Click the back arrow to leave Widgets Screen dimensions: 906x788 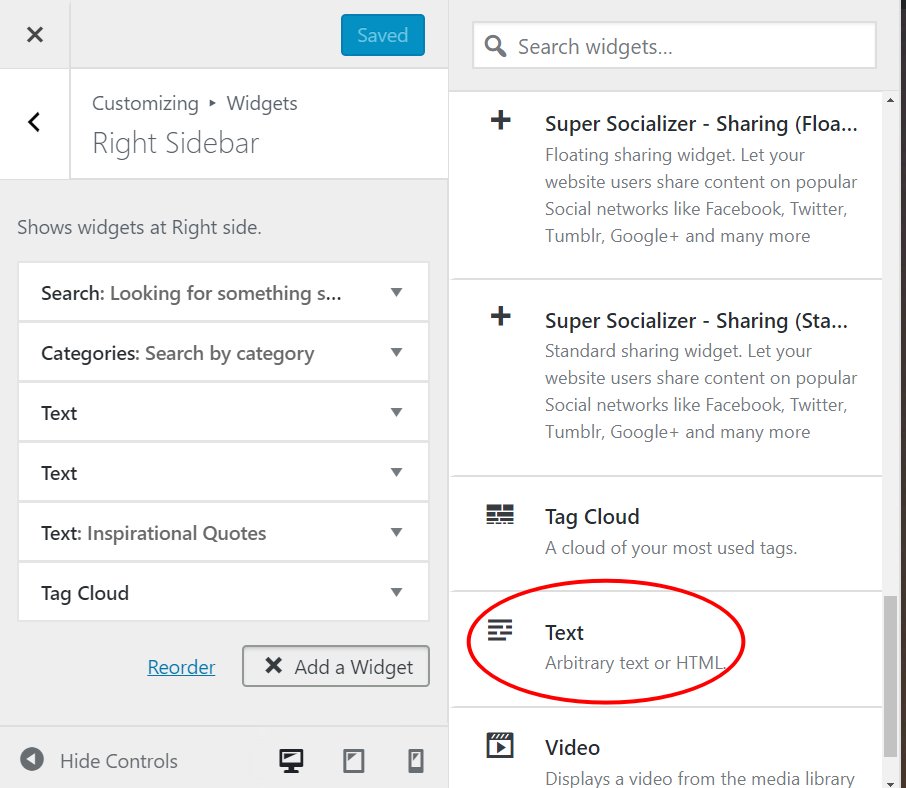(x=35, y=122)
